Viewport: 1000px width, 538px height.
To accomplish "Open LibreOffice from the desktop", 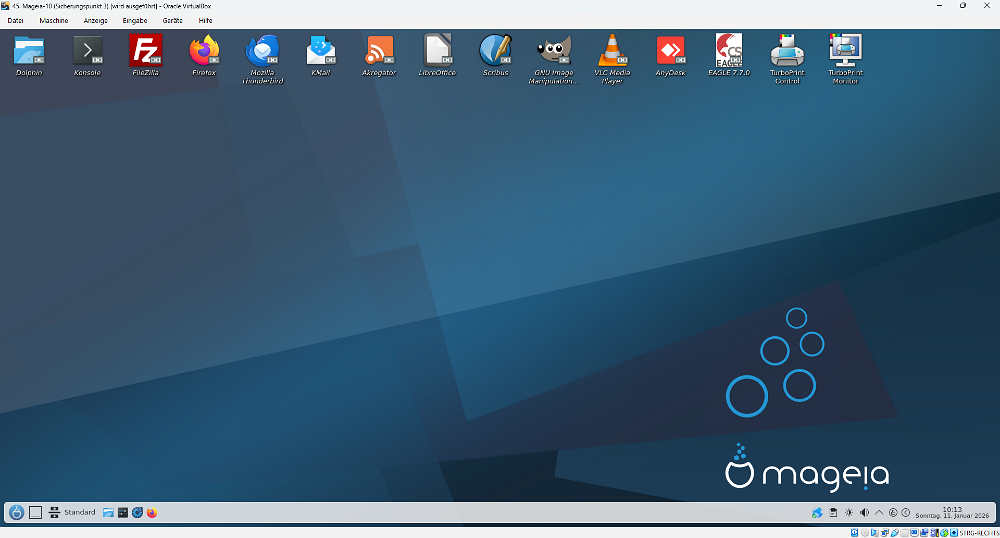I will coord(437,51).
